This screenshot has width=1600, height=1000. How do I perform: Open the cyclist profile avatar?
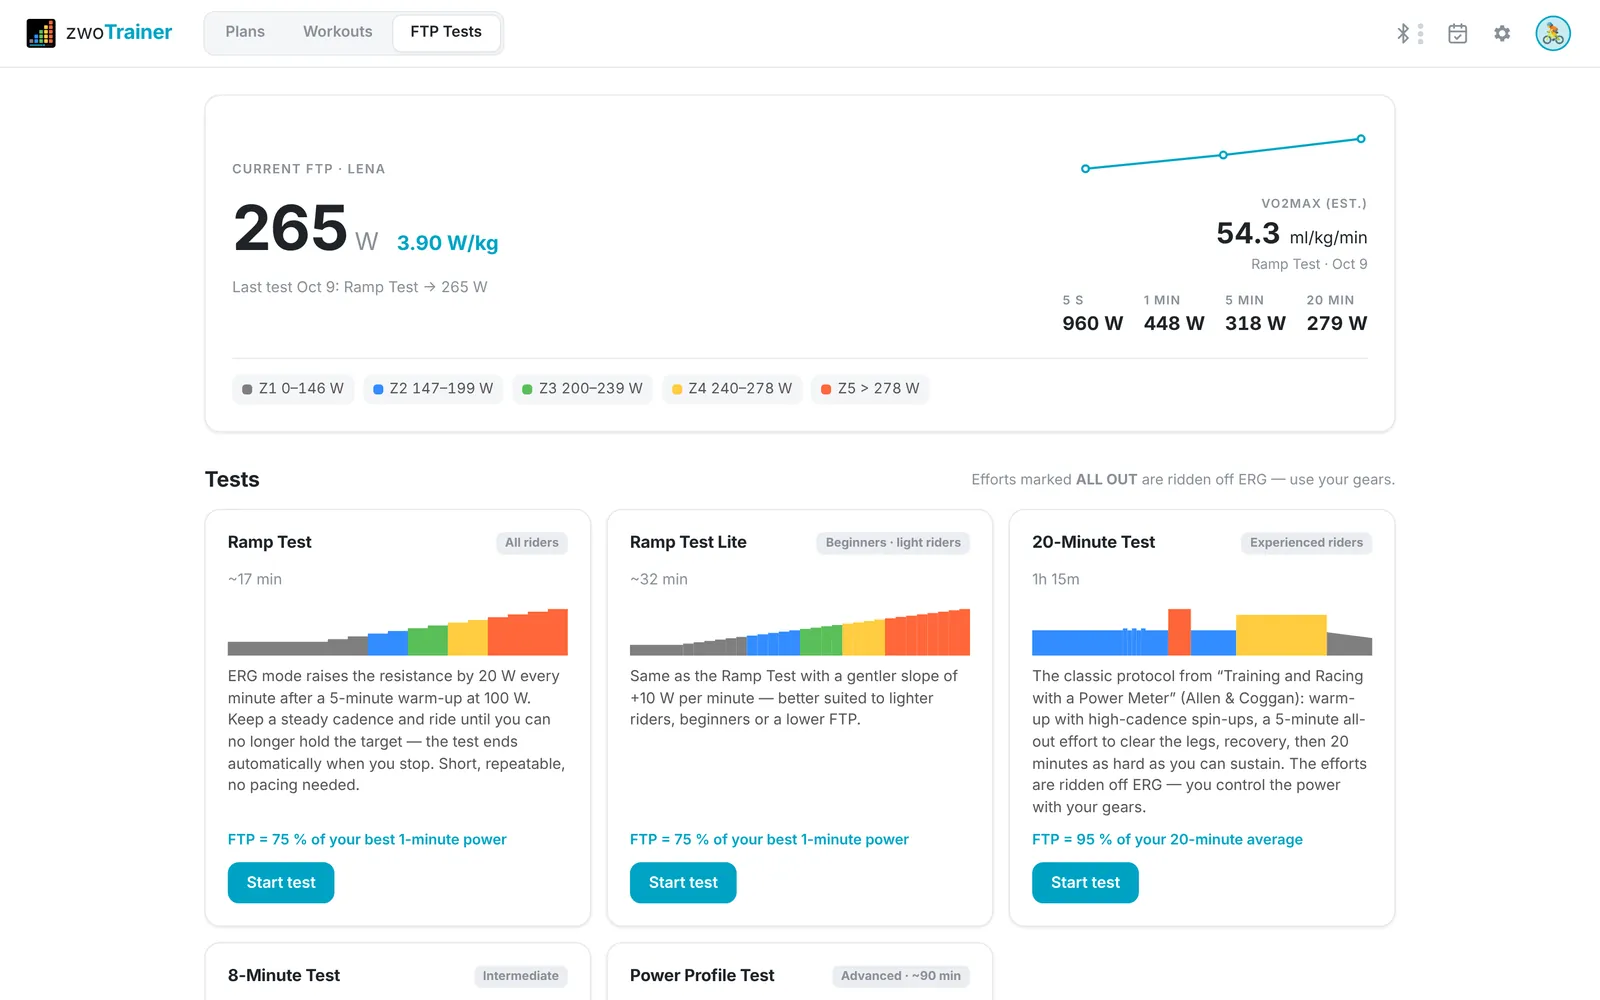pyautogui.click(x=1553, y=34)
